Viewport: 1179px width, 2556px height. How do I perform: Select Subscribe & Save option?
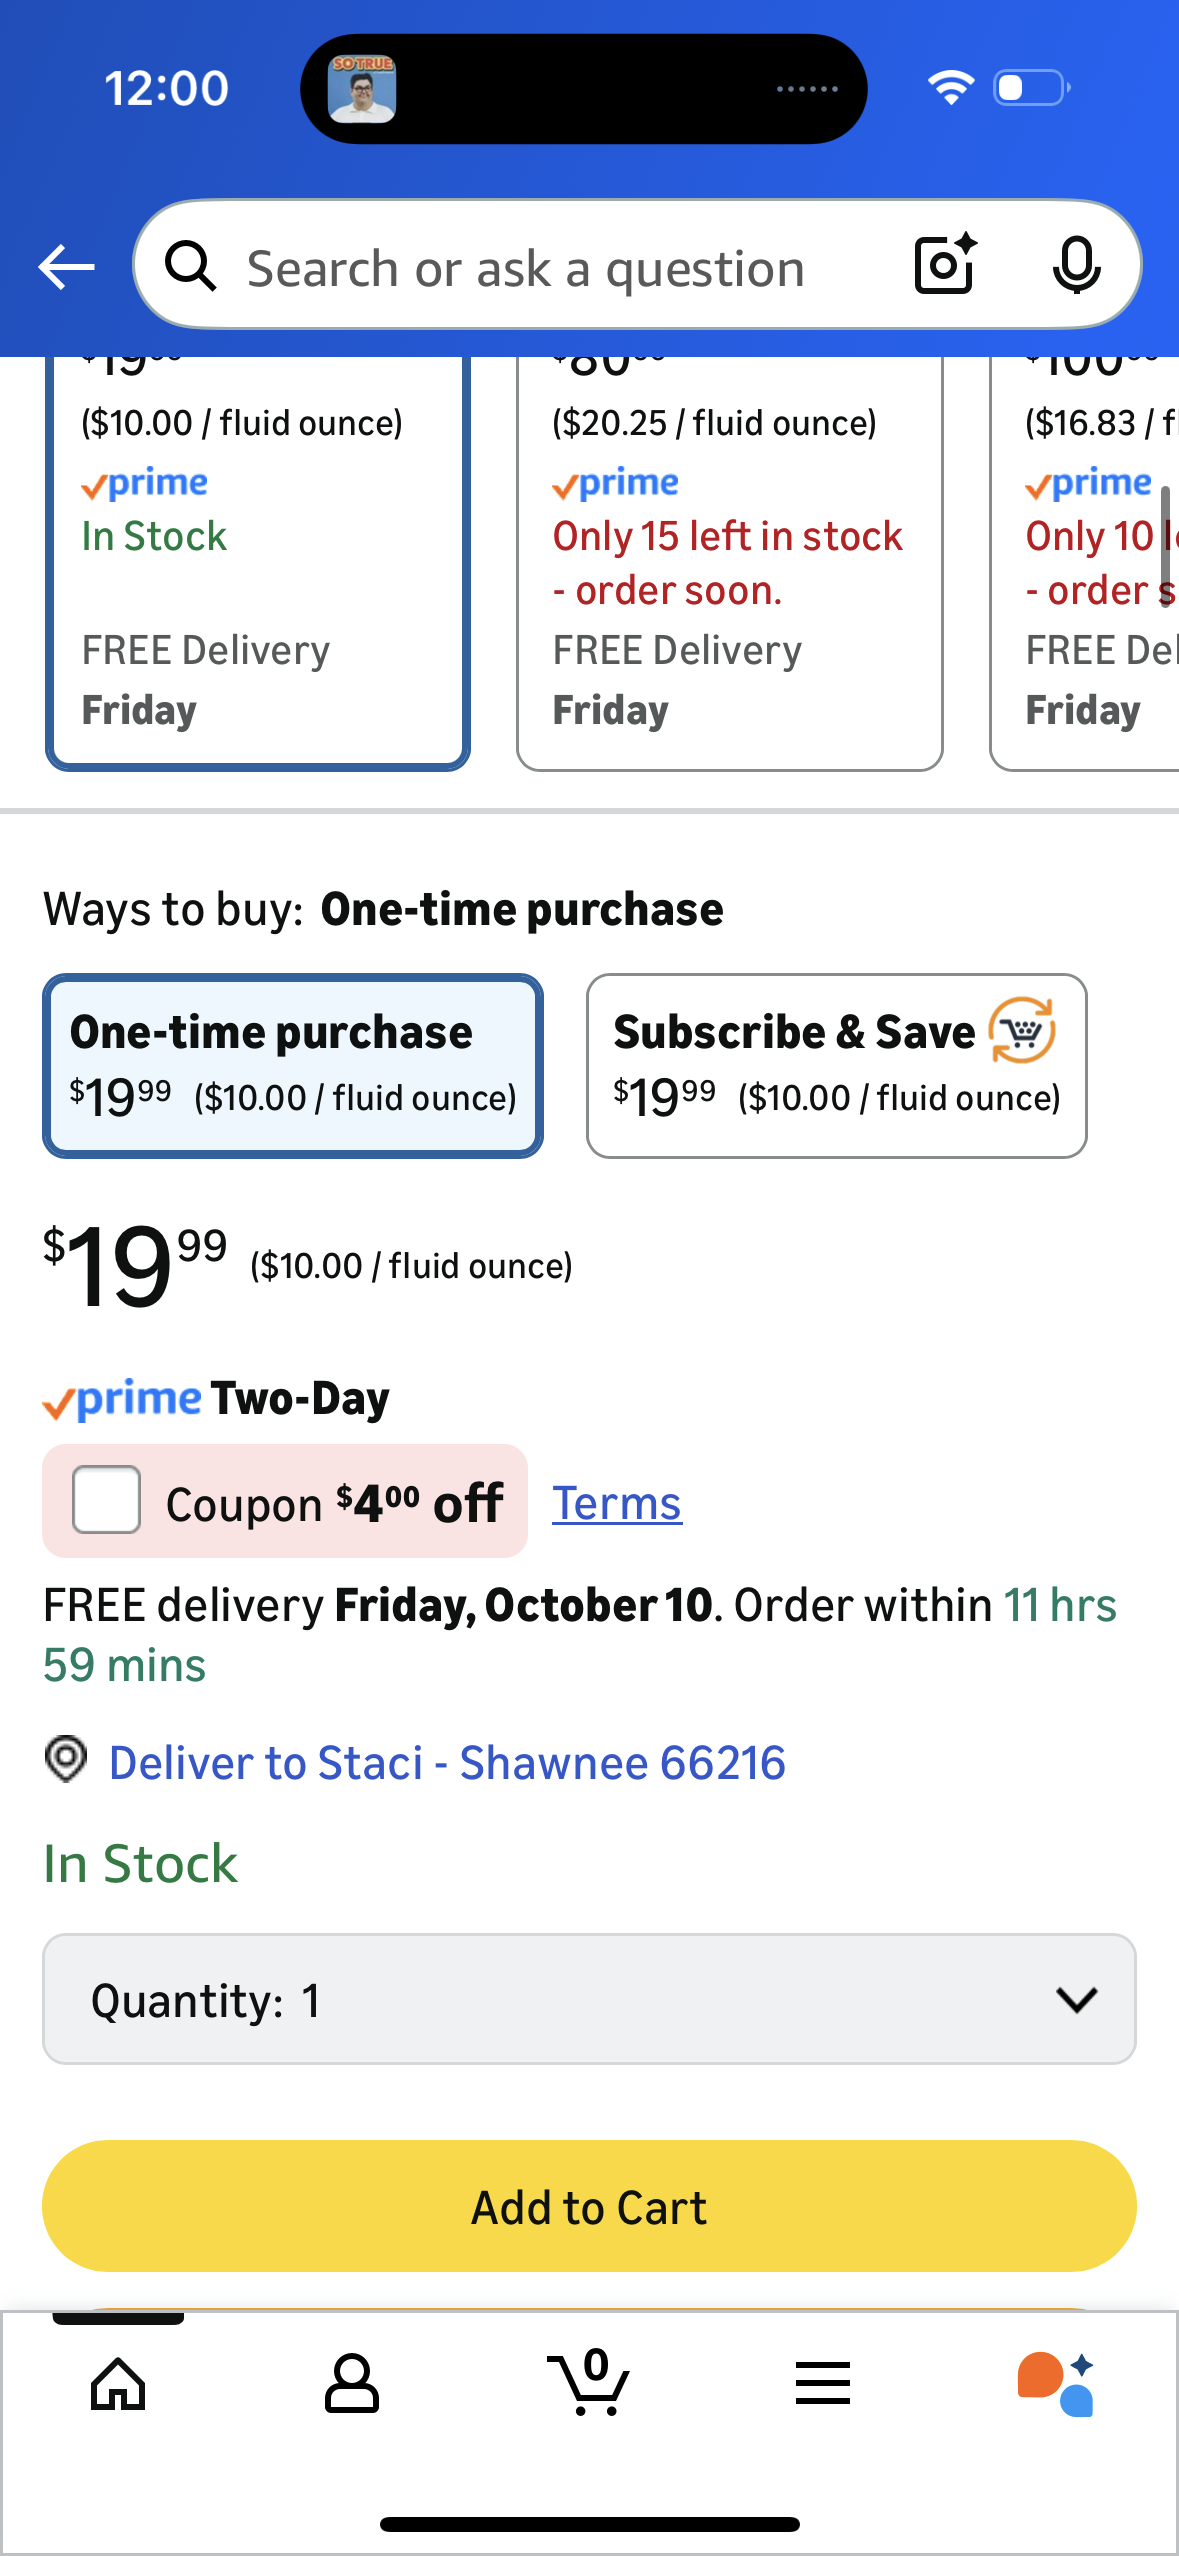coord(836,1066)
